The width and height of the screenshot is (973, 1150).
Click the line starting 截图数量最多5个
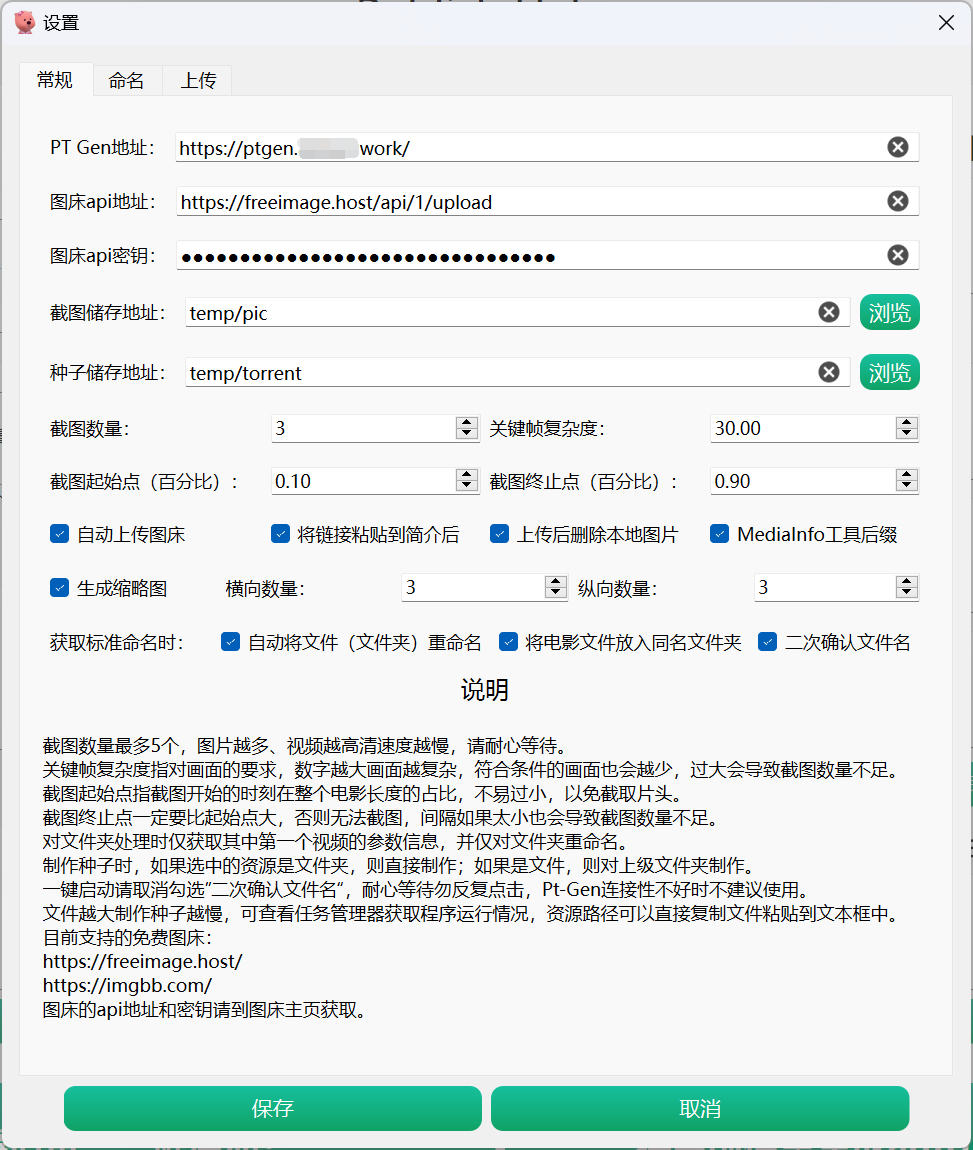click(x=306, y=746)
